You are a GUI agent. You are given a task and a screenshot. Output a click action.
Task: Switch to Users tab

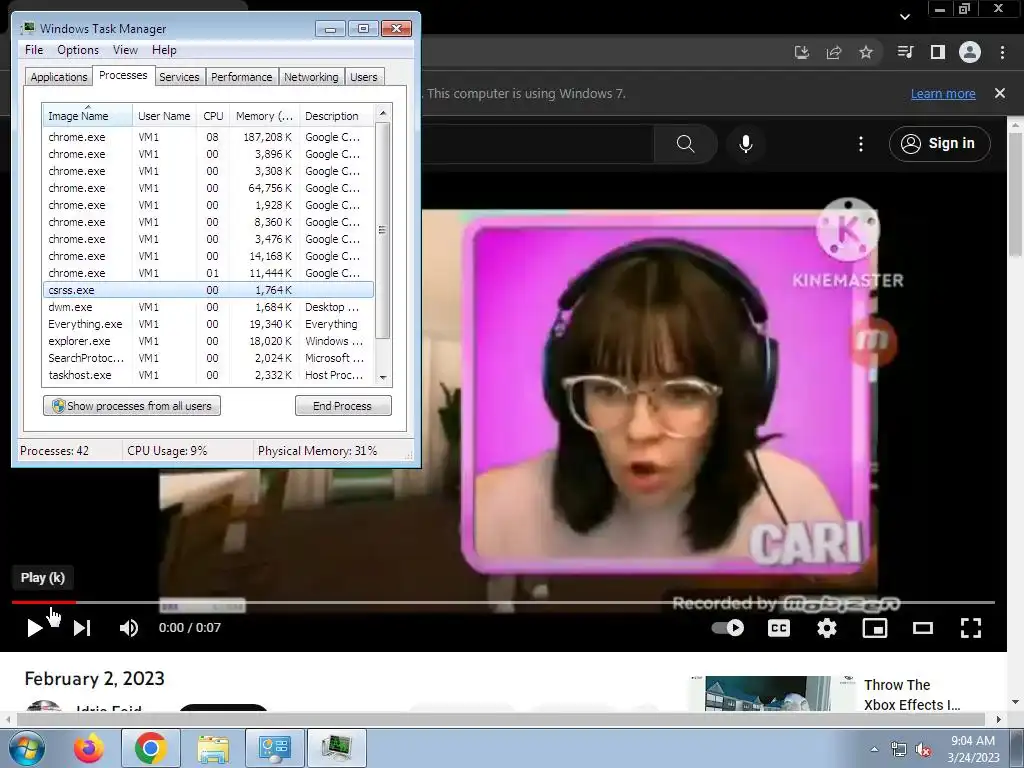click(x=364, y=77)
